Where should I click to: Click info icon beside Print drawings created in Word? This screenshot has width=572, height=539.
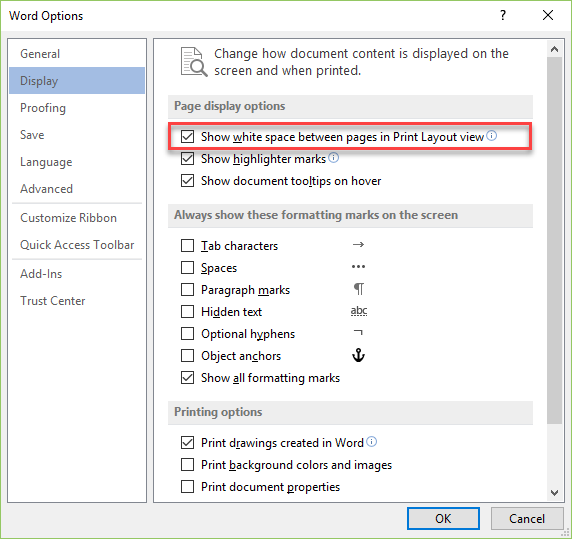(x=371, y=442)
